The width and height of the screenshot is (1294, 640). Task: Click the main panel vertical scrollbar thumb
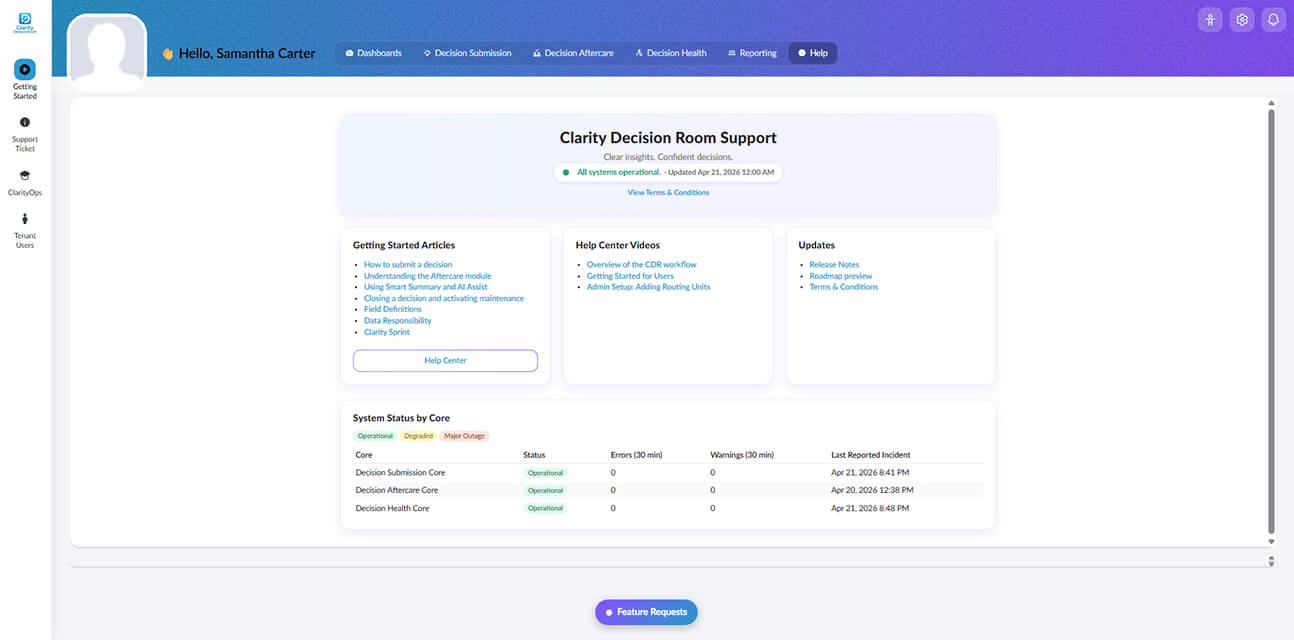click(1271, 320)
